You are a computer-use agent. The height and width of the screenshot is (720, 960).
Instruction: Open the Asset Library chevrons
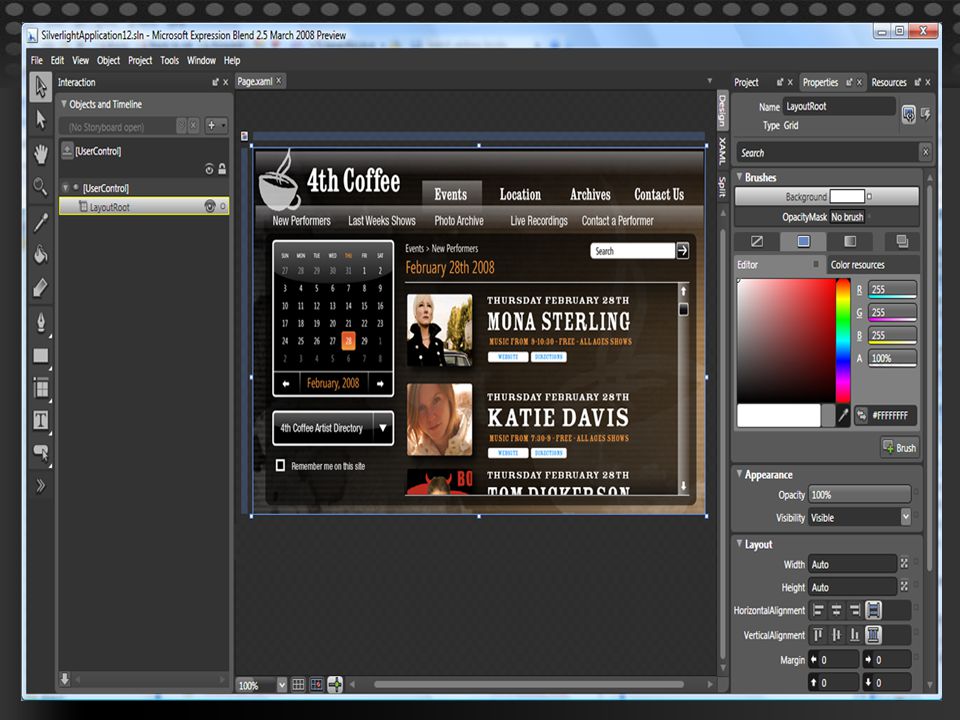tap(41, 486)
